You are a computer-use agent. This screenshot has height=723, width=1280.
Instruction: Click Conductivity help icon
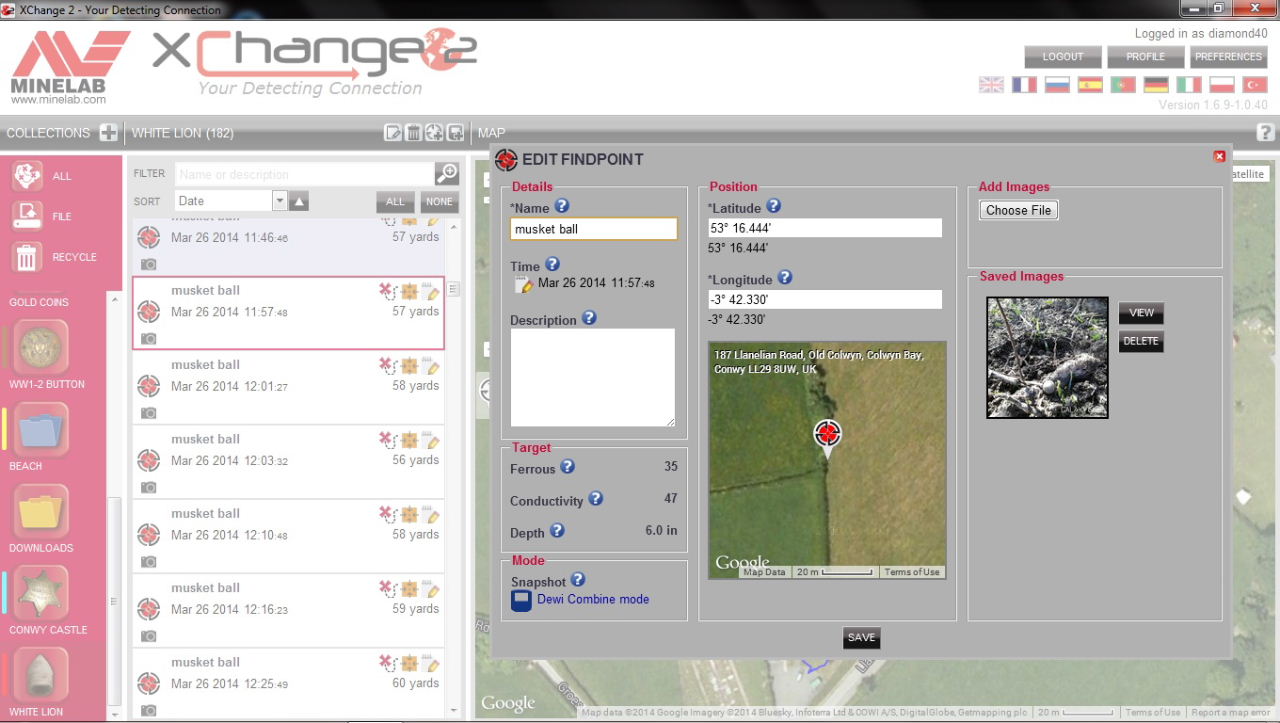[595, 499]
